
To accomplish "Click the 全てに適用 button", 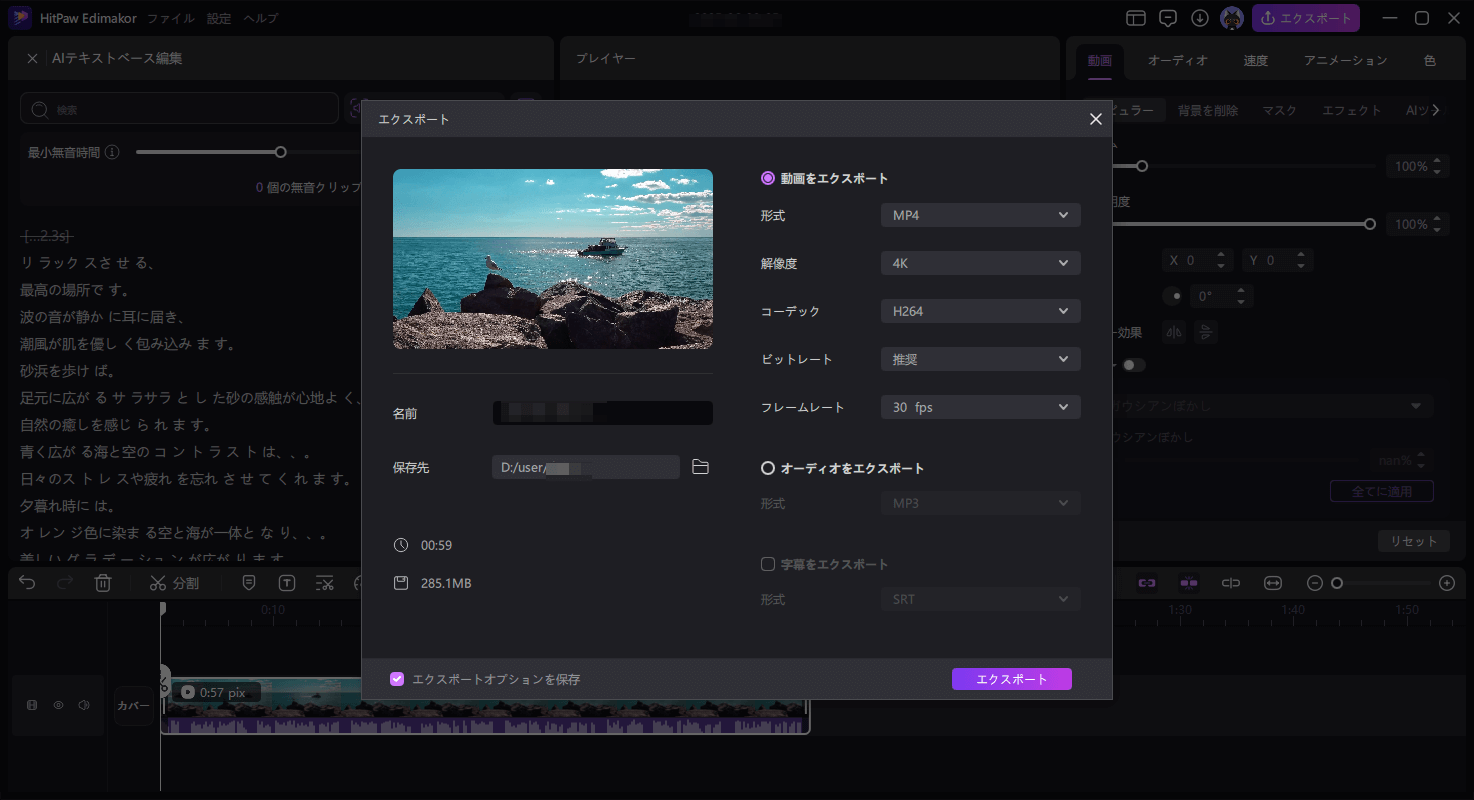I will (x=1381, y=491).
